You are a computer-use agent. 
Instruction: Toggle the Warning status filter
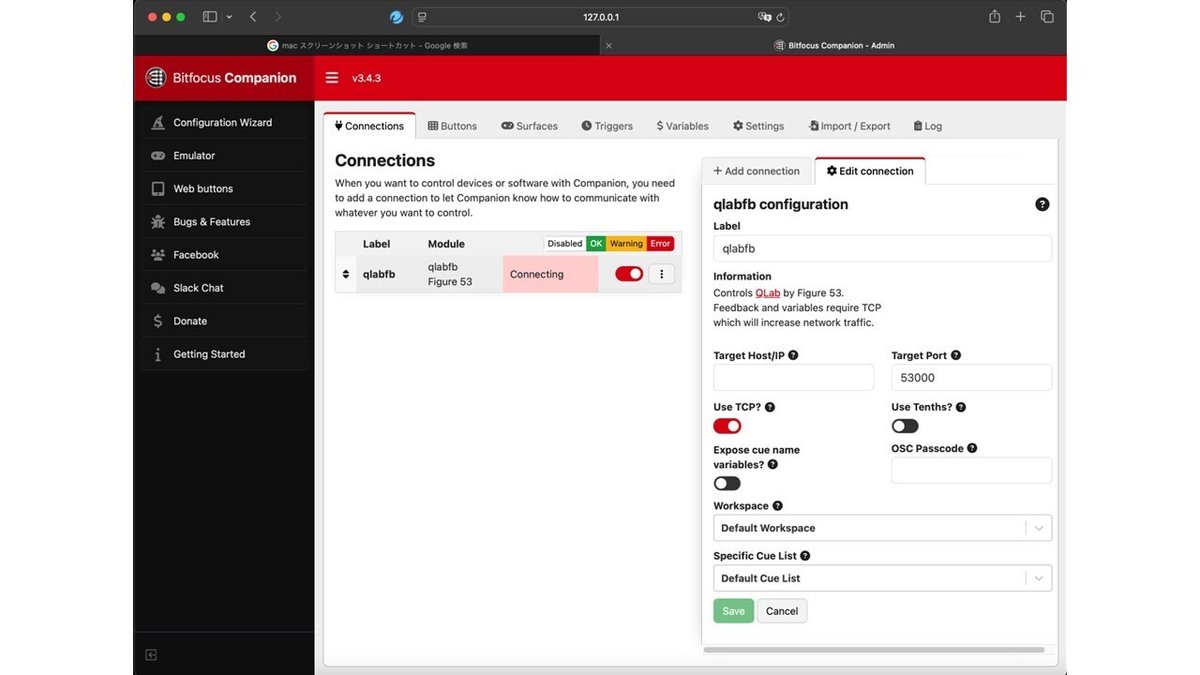(x=626, y=244)
